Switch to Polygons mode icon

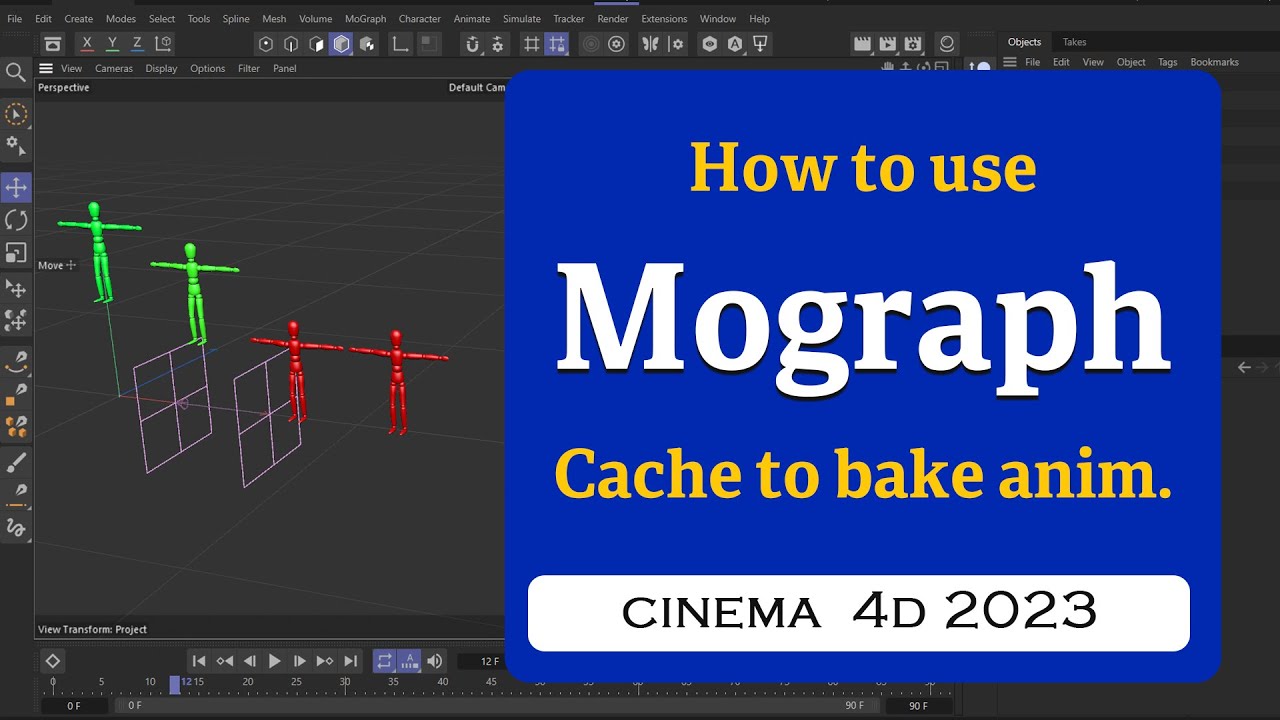click(x=316, y=44)
